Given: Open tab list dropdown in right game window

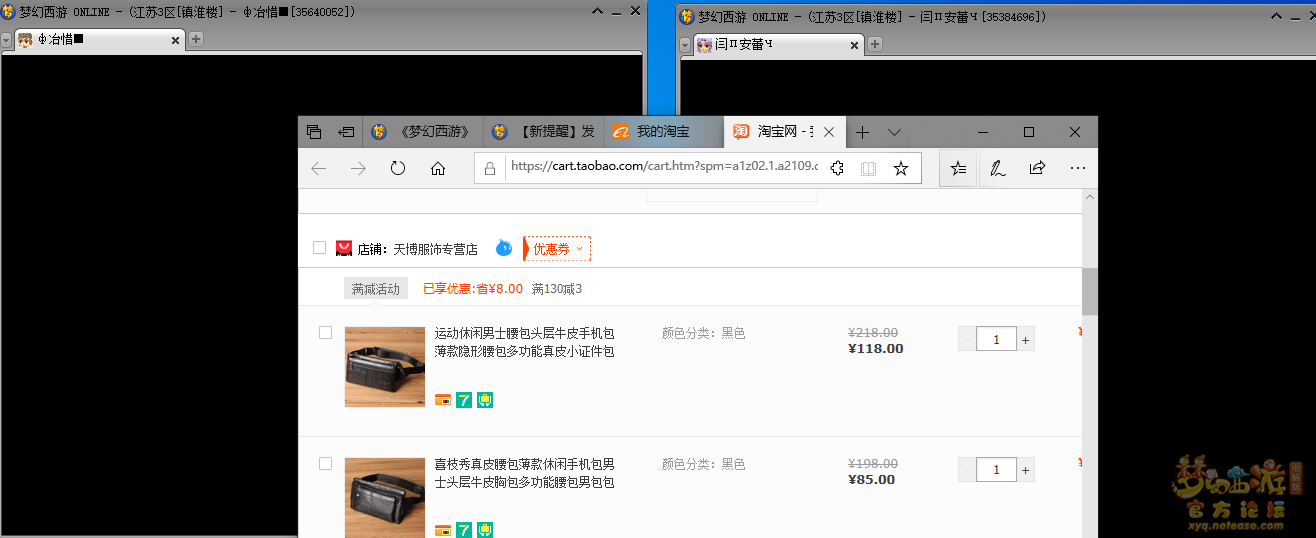Looking at the screenshot, I should coord(685,45).
